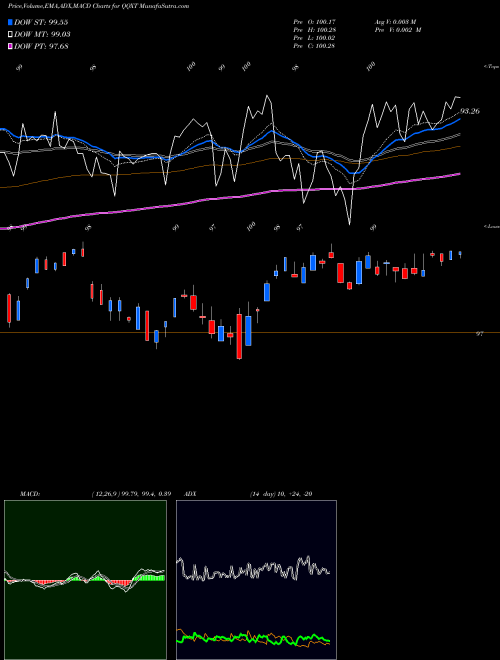The image size is (500, 660).
Task: Click the ADX (14 day) values text
Action: pyautogui.click(x=281, y=494)
